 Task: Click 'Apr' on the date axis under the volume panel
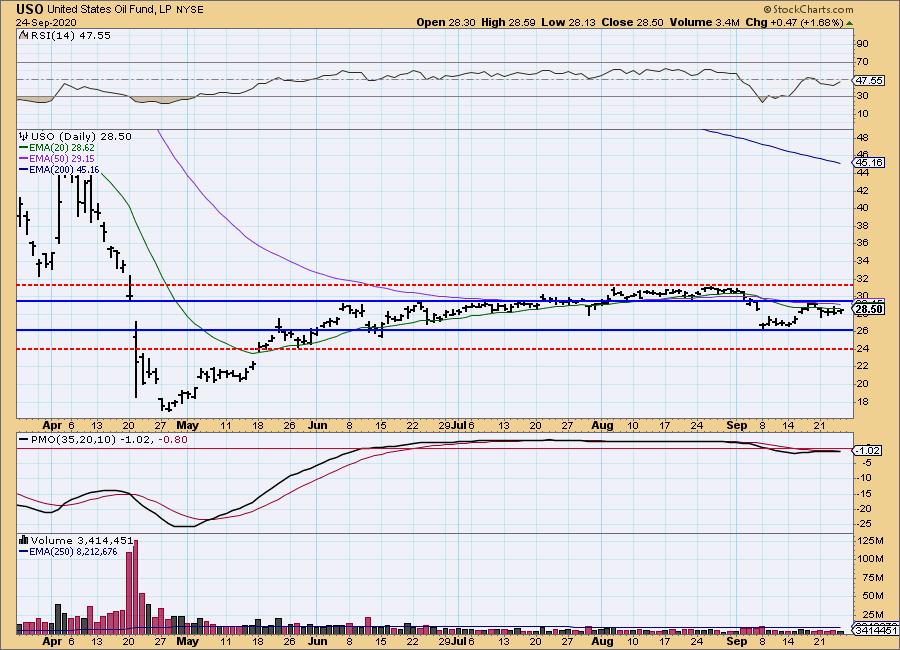(52, 641)
